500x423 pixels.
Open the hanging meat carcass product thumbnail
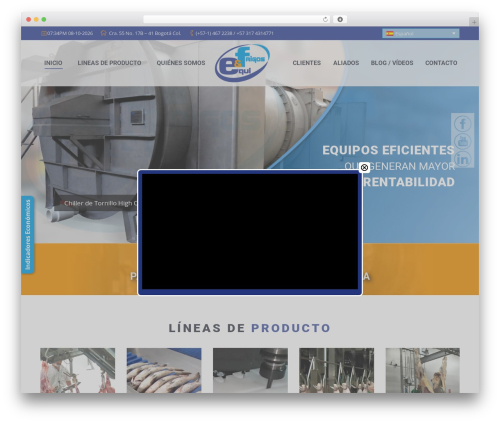(78, 370)
